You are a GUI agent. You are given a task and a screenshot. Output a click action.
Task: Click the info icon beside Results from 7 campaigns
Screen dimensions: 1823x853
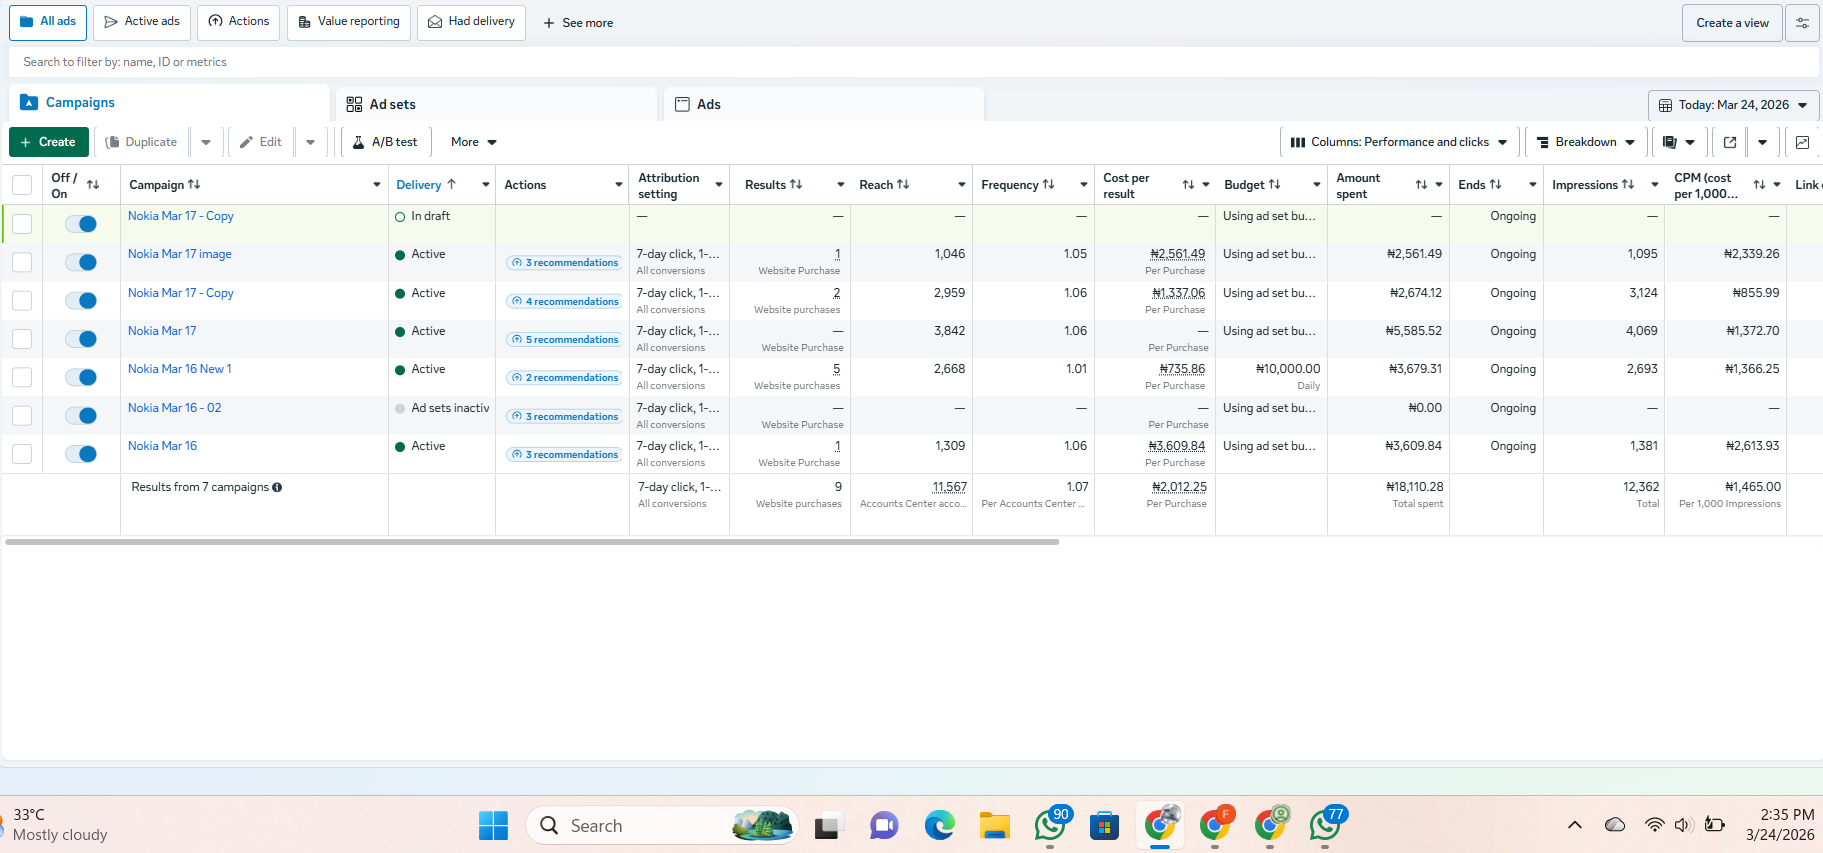pyautogui.click(x=277, y=487)
